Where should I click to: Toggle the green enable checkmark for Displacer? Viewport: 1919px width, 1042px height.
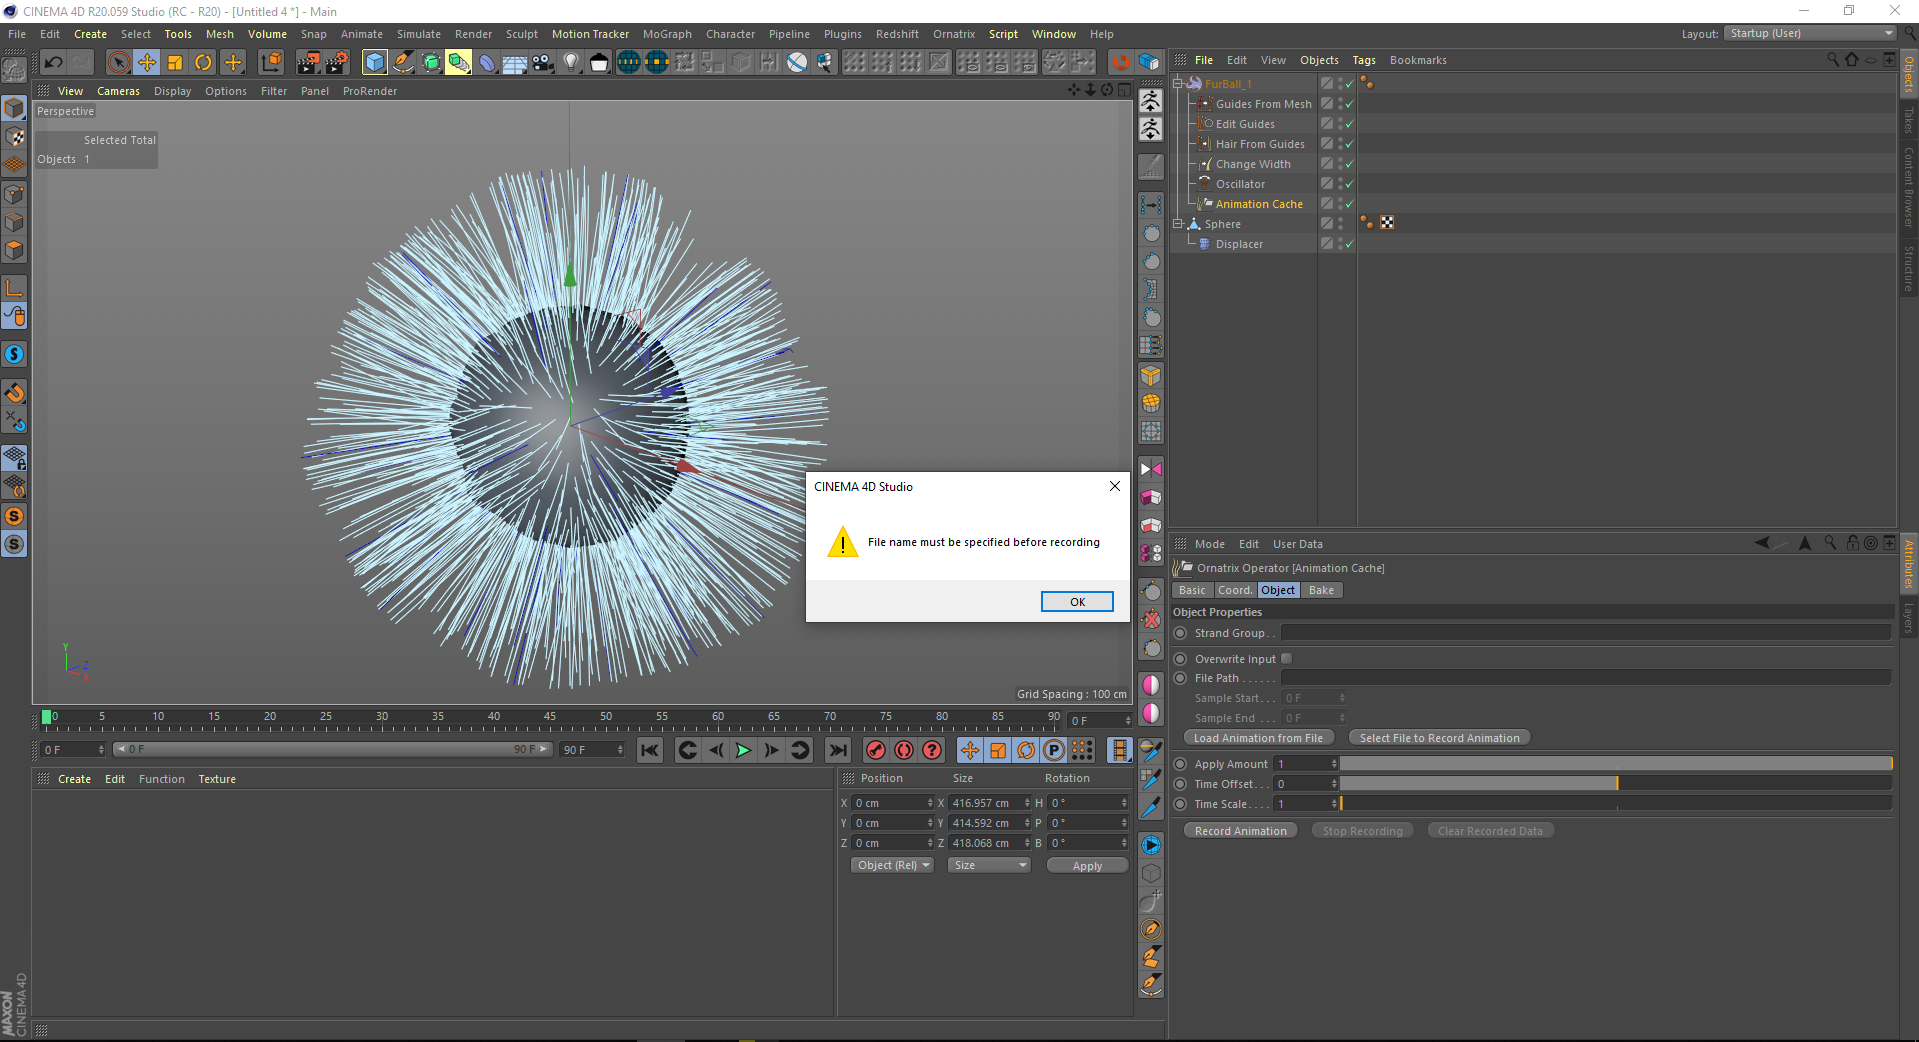point(1349,244)
